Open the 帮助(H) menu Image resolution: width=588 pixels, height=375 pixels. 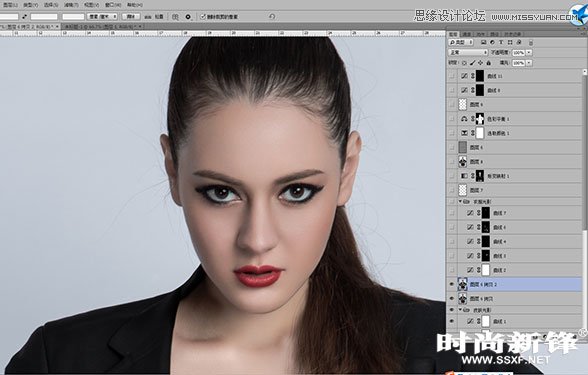click(x=135, y=5)
